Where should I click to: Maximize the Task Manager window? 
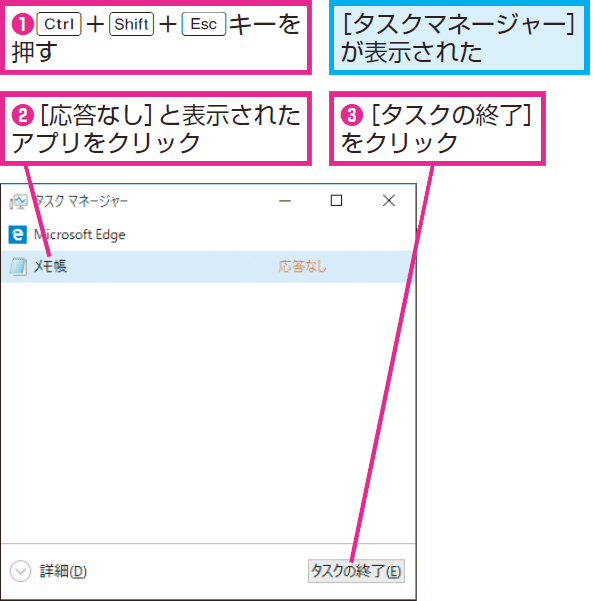pos(336,200)
